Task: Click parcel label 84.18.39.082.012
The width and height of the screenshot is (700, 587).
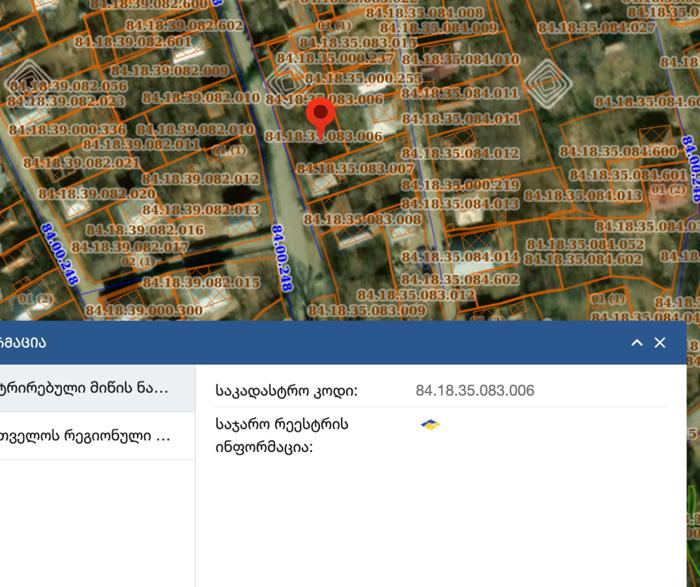Action: click(x=200, y=179)
